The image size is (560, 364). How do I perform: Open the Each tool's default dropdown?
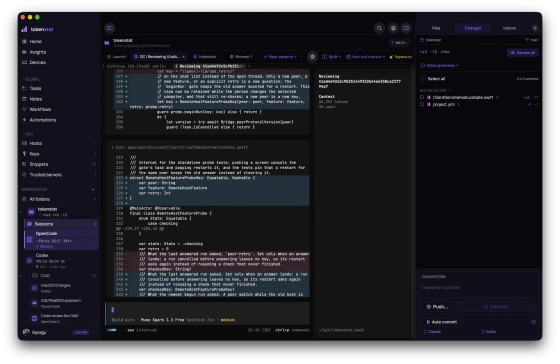point(366,56)
